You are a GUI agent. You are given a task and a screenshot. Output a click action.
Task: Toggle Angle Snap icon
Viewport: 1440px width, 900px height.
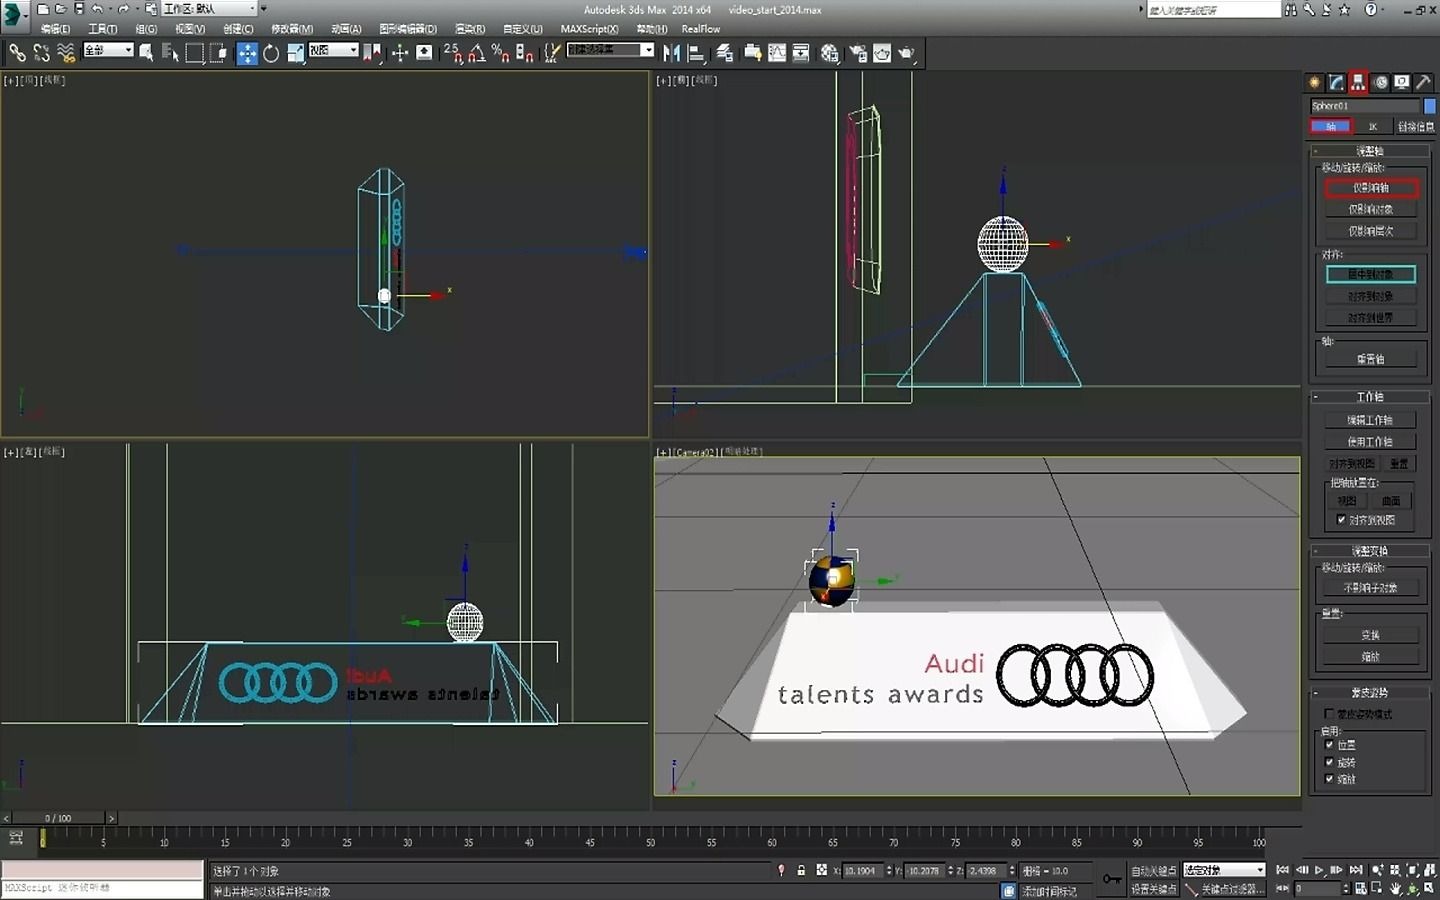[x=477, y=53]
